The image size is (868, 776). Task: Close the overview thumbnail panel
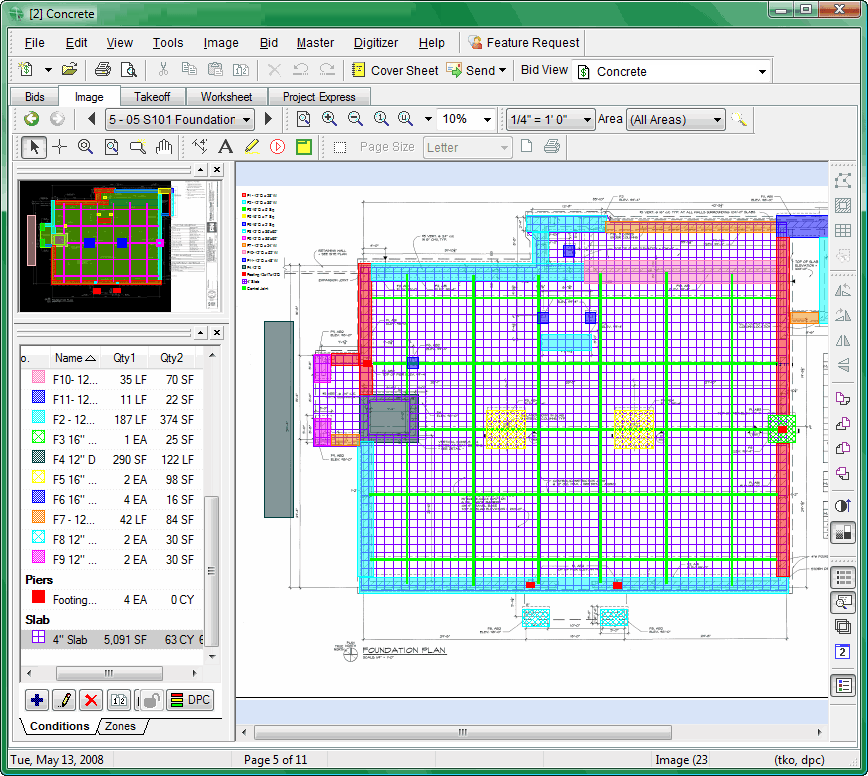tap(217, 169)
